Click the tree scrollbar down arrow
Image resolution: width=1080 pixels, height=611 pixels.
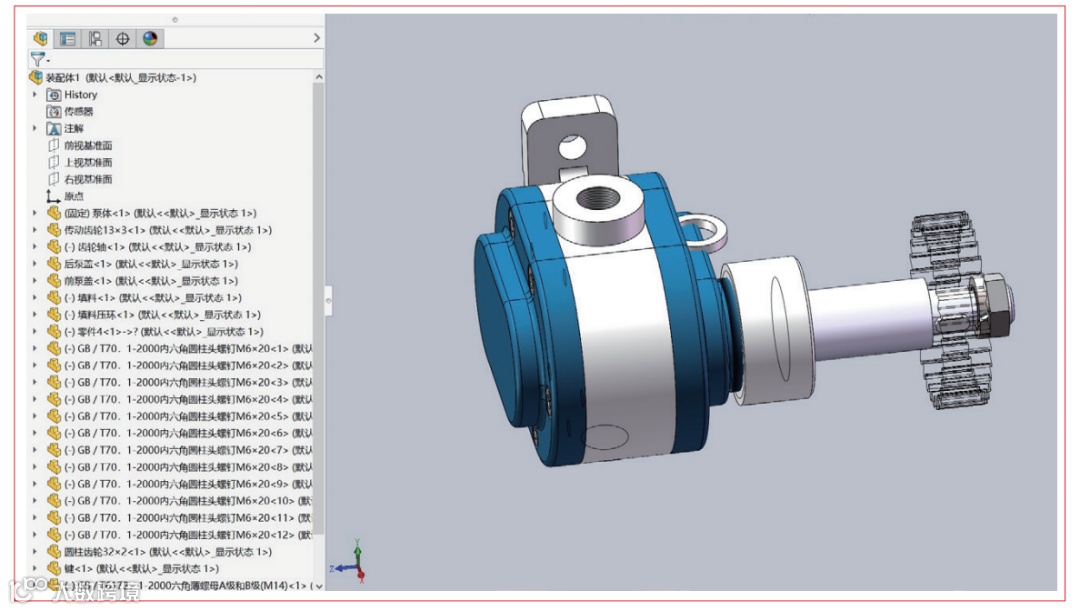pos(318,586)
